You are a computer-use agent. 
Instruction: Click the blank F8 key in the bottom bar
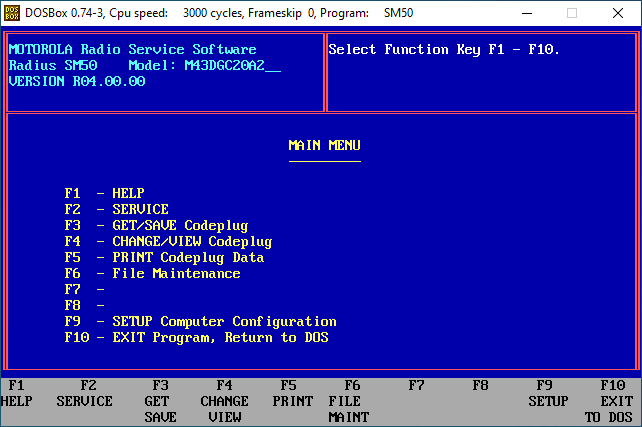click(480, 386)
